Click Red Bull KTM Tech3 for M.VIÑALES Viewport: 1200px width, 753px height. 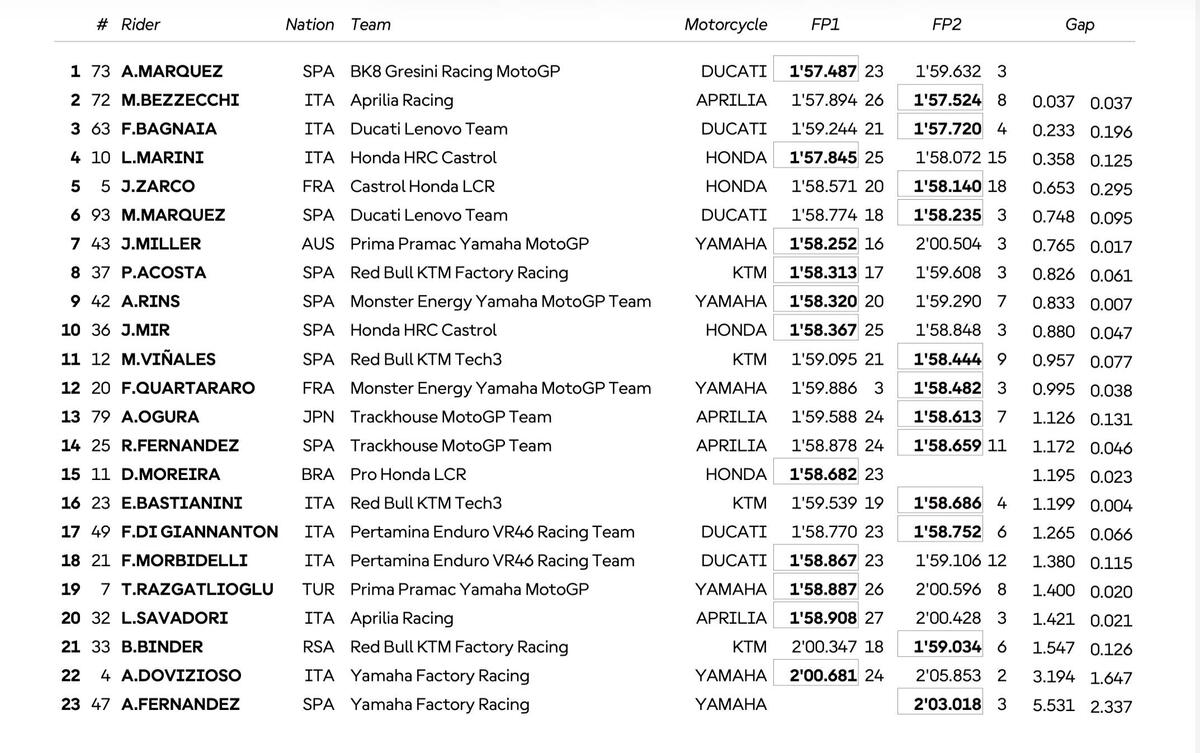426,359
